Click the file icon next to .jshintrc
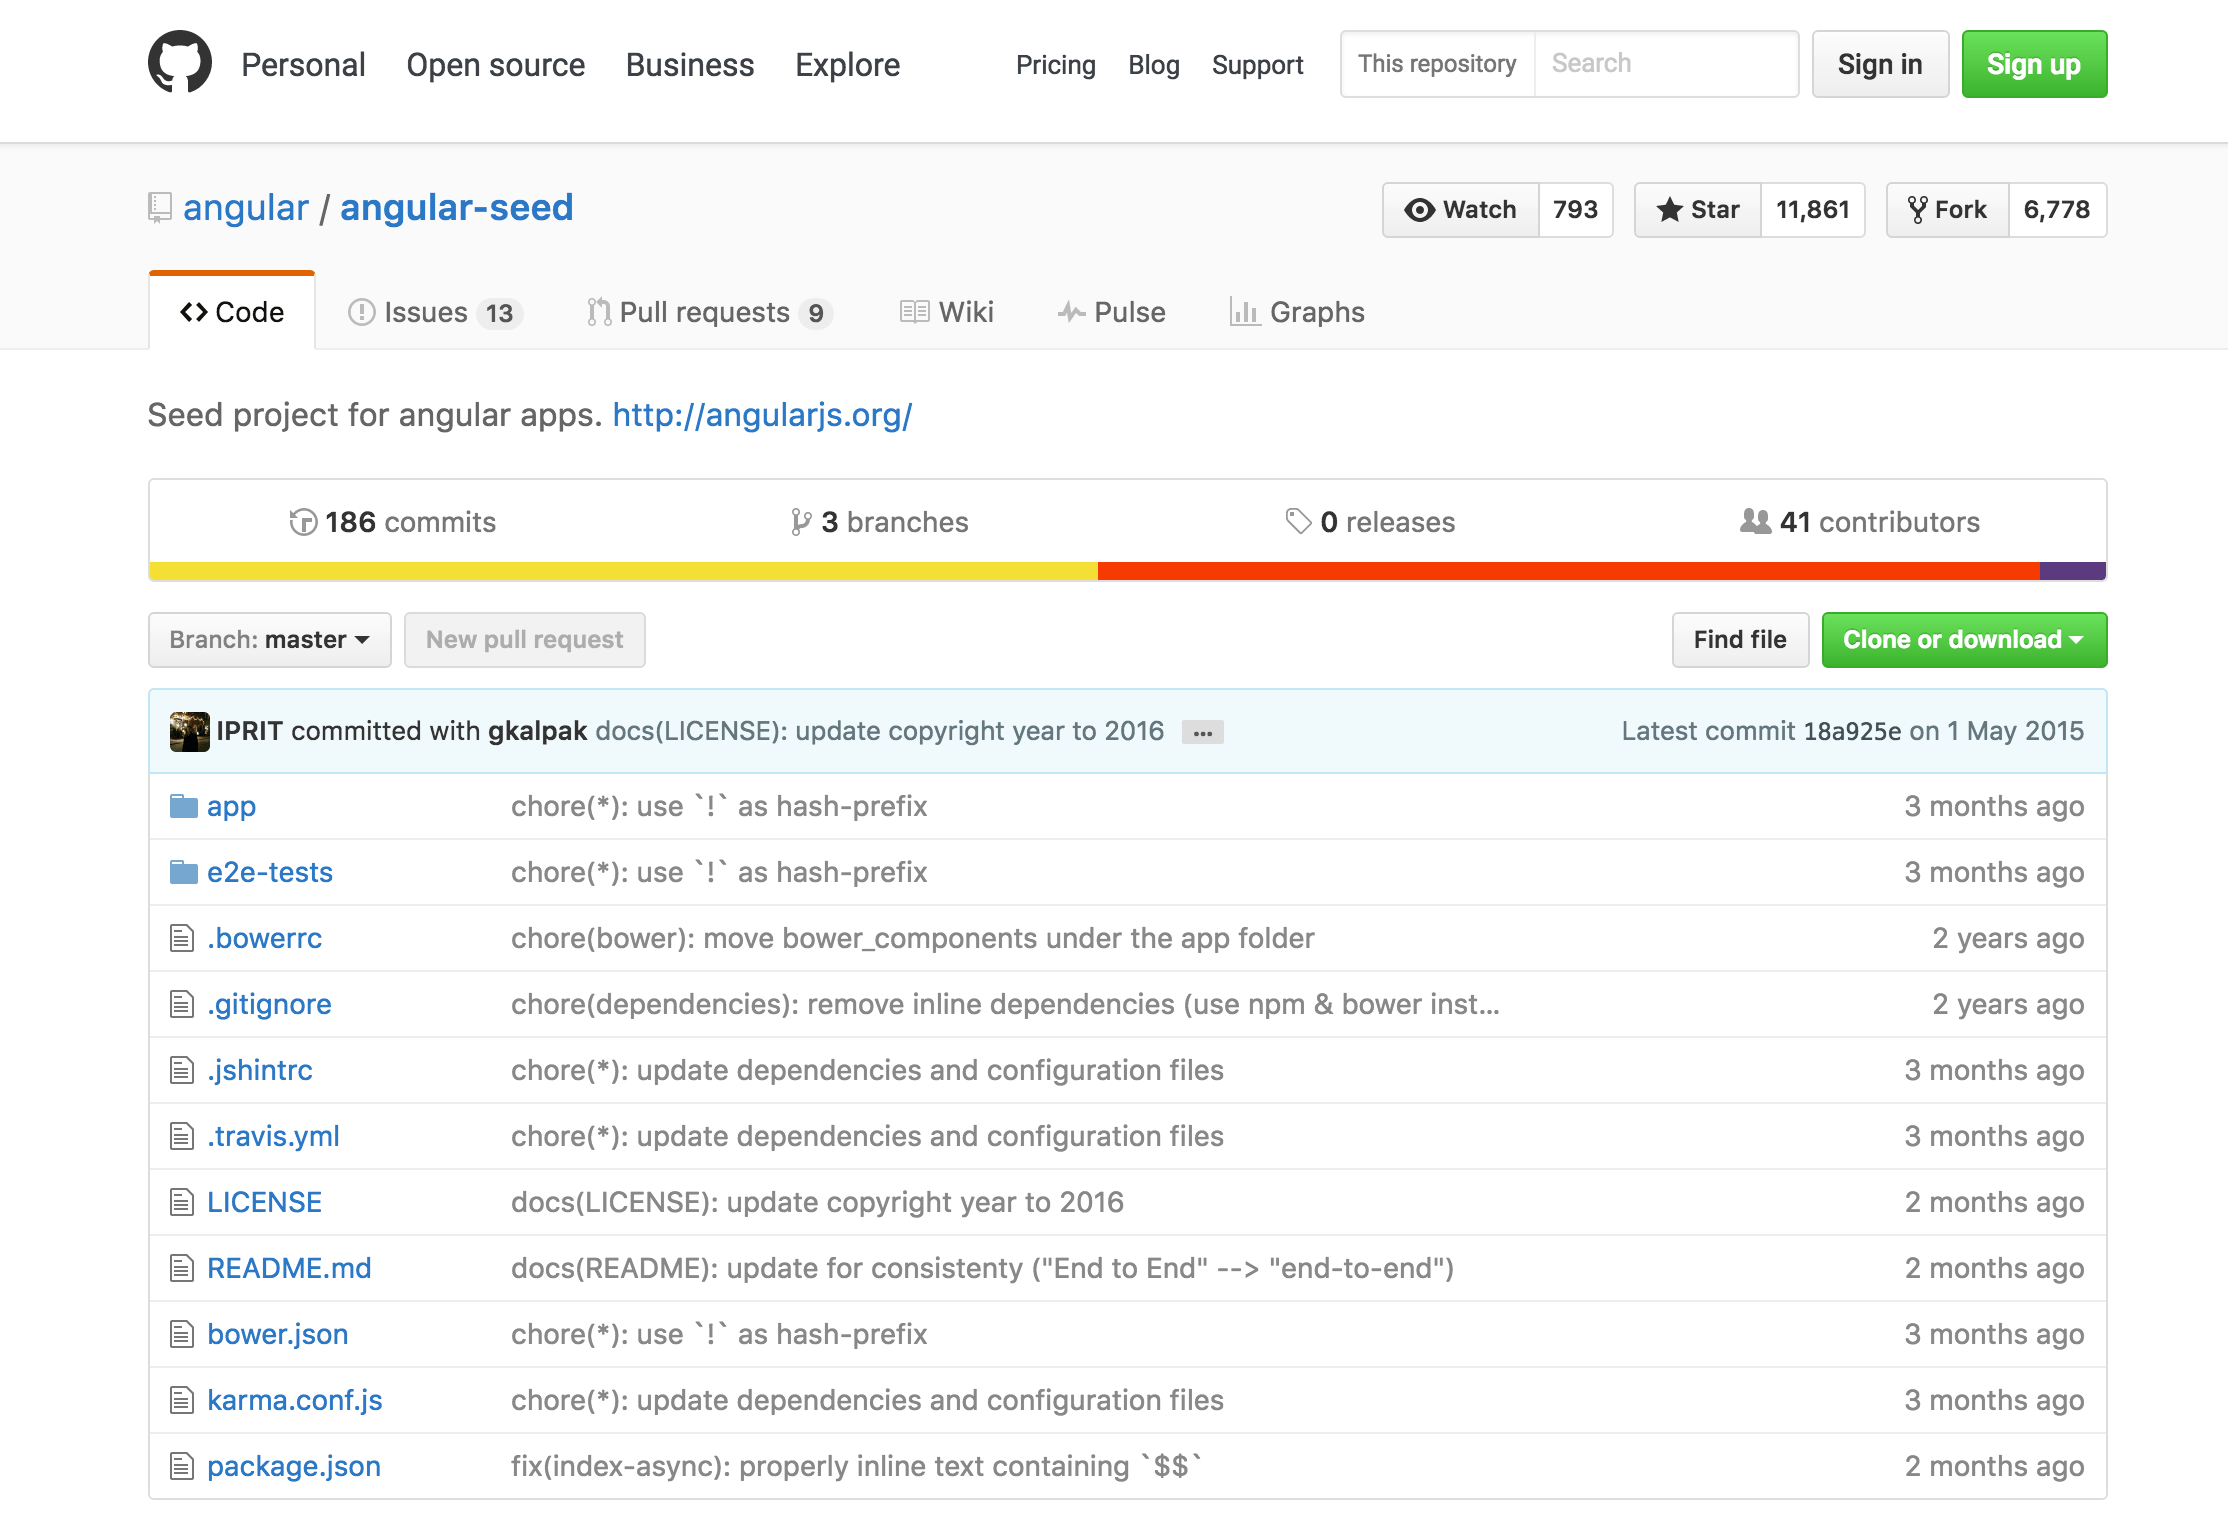Image resolution: width=2228 pixels, height=1520 pixels. 182,1070
